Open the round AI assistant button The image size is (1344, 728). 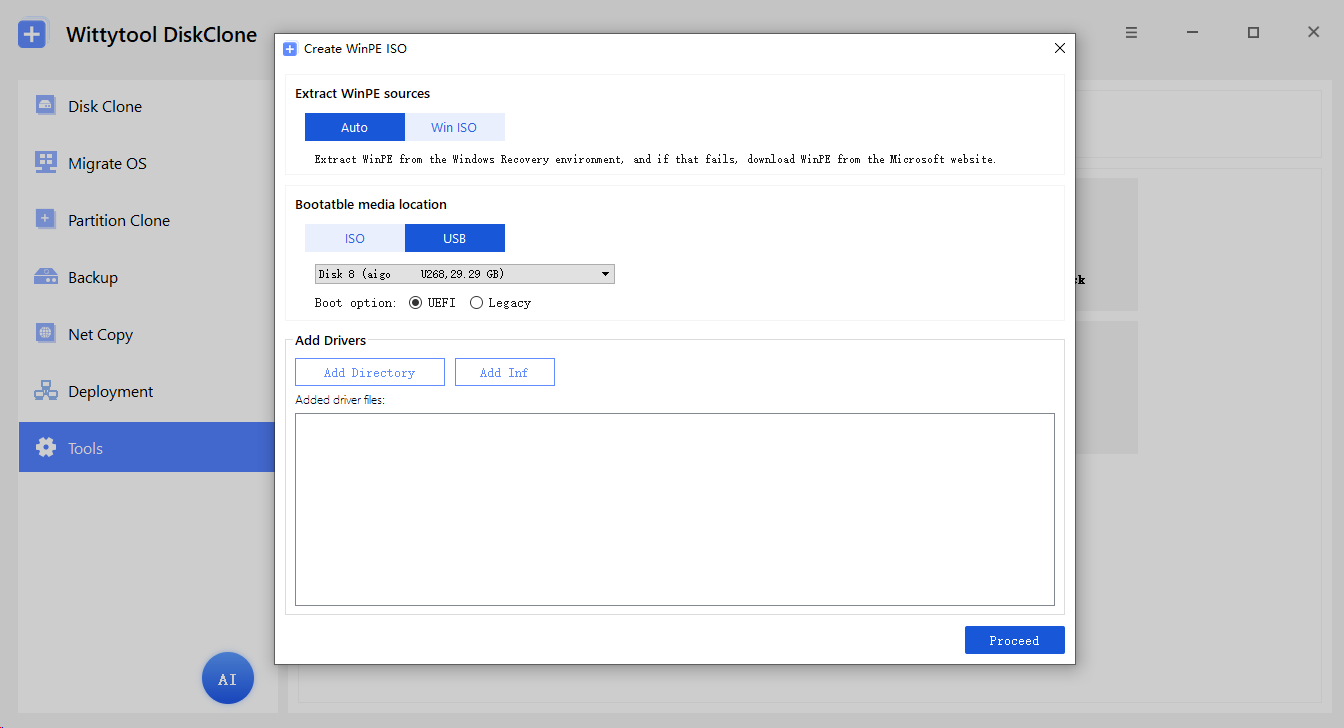228,679
